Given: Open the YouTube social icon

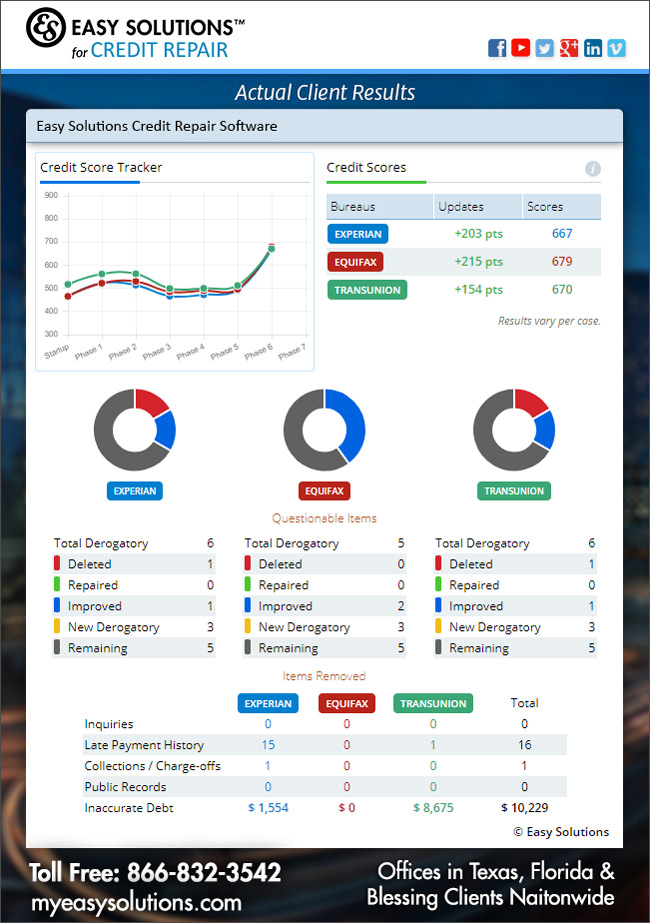Looking at the screenshot, I should [520, 48].
